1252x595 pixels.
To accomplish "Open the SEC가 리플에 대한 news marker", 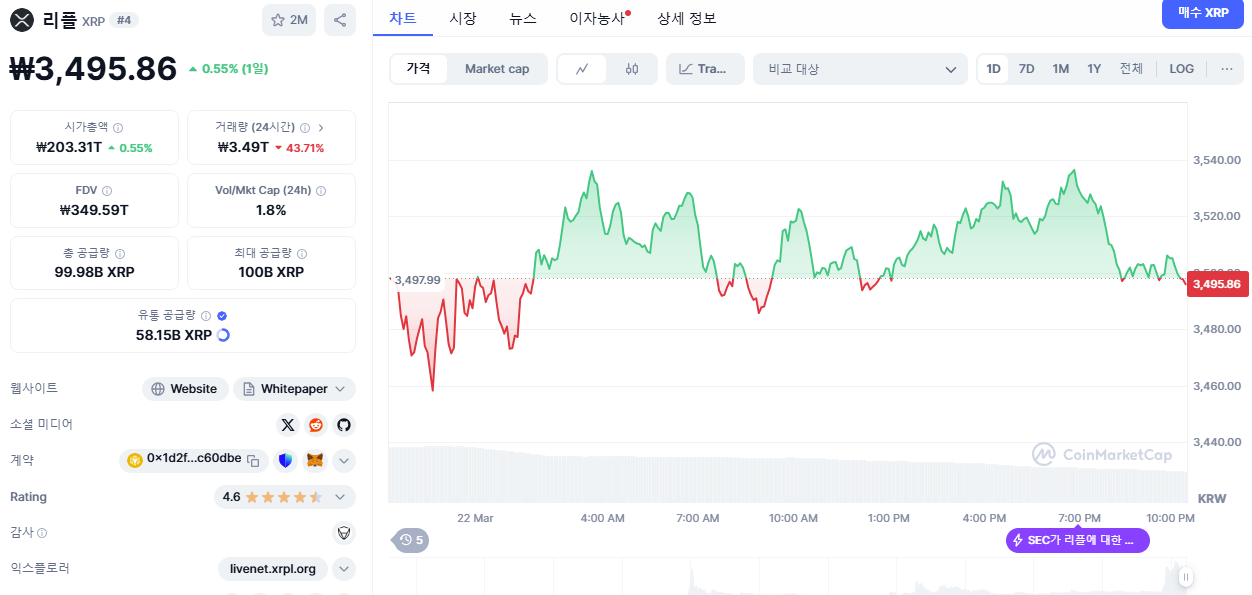I will click(x=1078, y=540).
